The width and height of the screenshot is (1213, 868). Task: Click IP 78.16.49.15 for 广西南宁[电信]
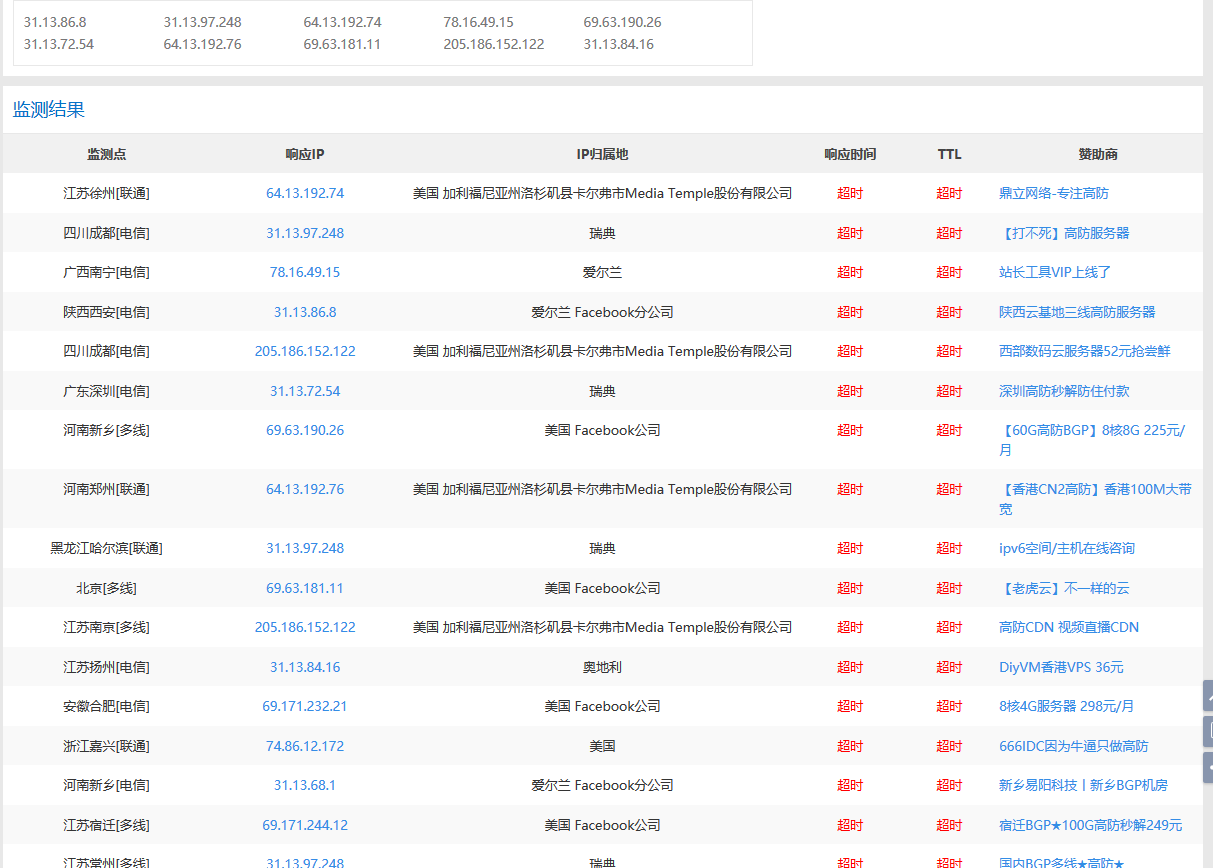pyautogui.click(x=304, y=272)
